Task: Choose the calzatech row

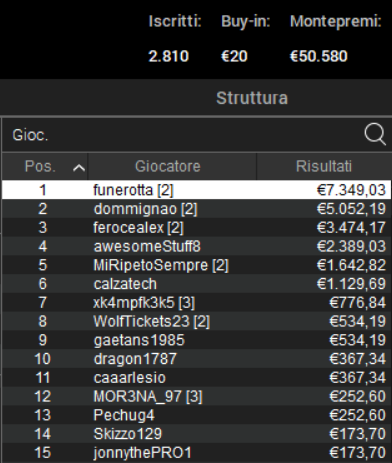Action: coord(196,284)
